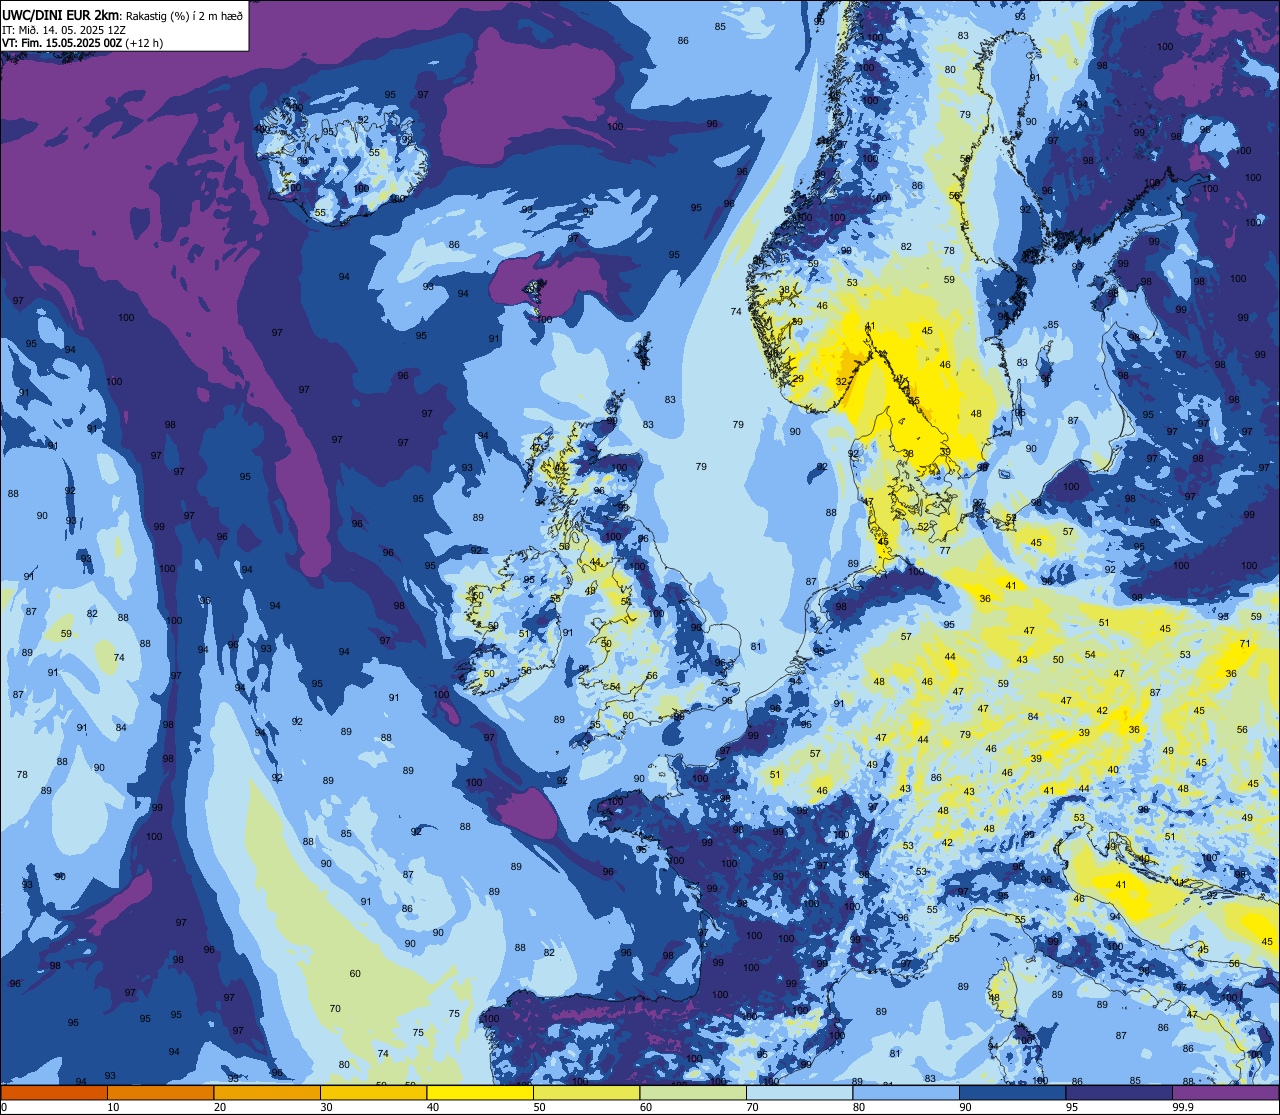Click the 'IT: Mið. 14. 05. 2025 12Z' line

[x=64, y=29]
